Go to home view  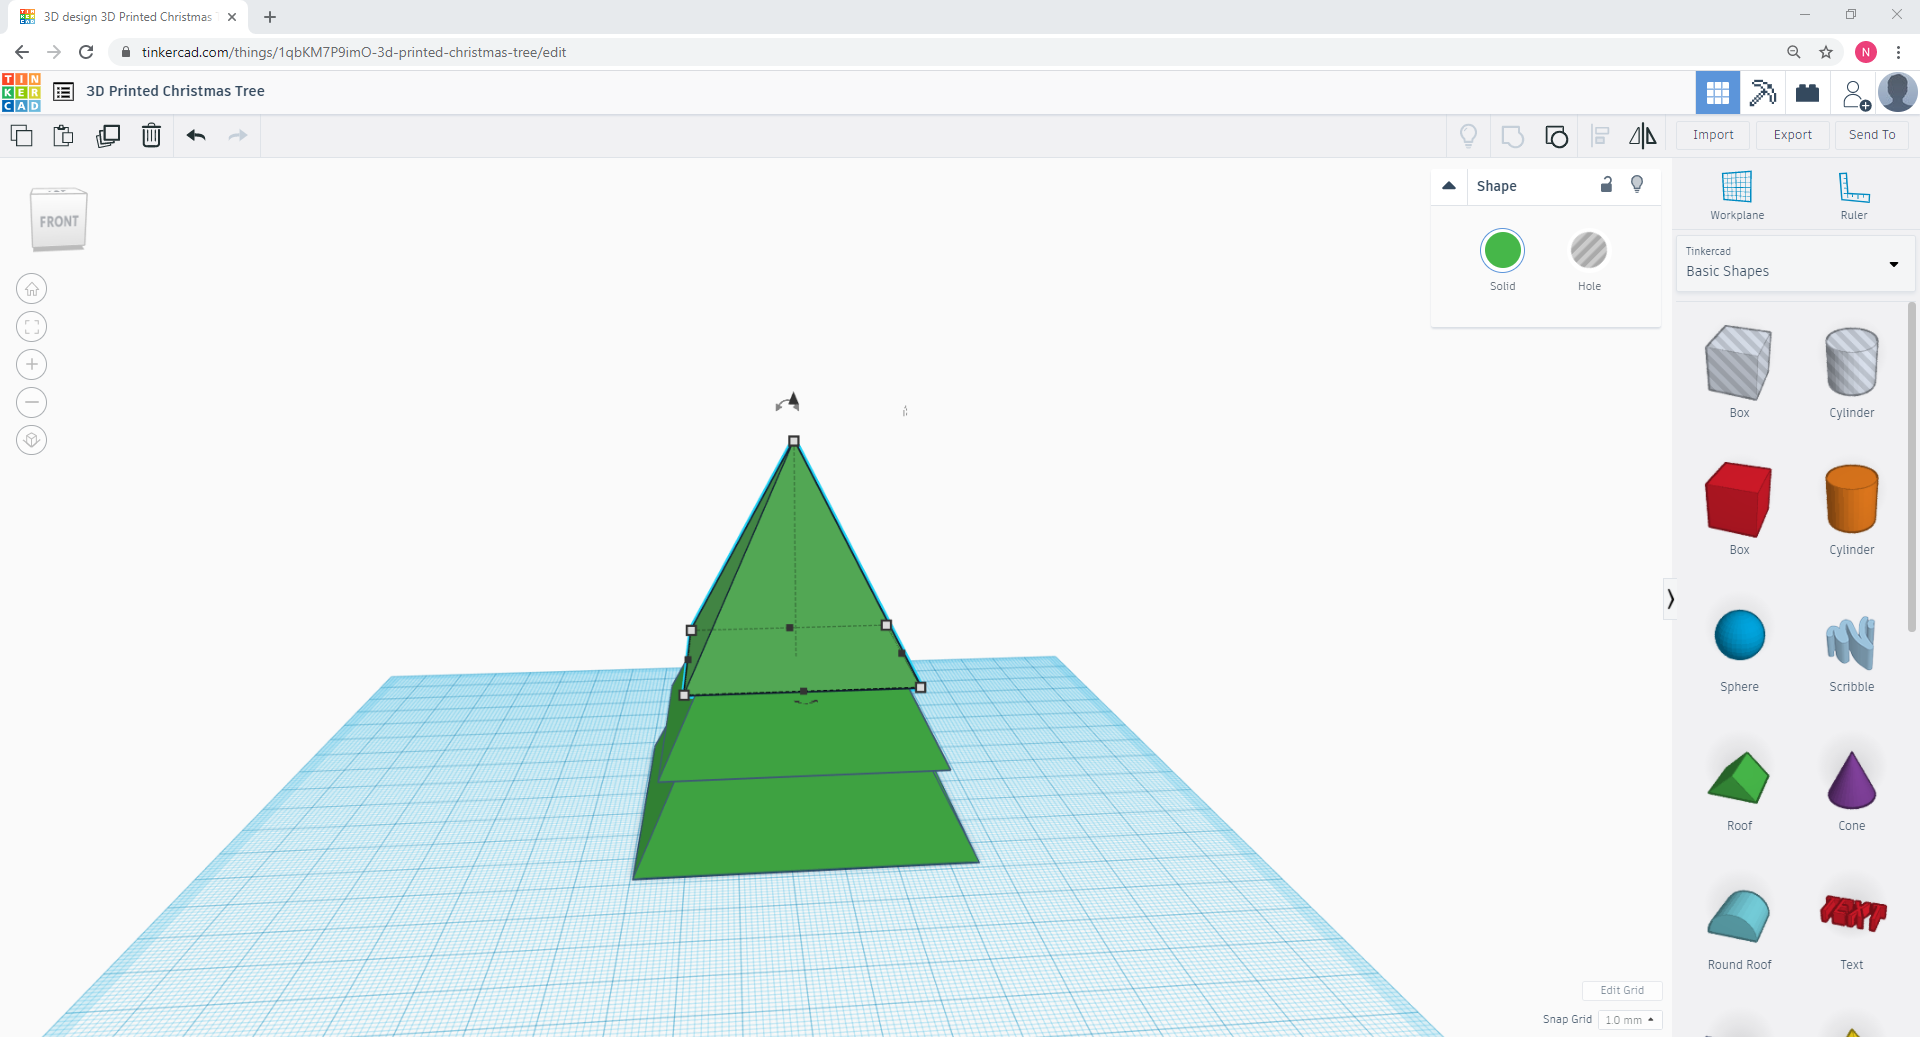pos(32,289)
